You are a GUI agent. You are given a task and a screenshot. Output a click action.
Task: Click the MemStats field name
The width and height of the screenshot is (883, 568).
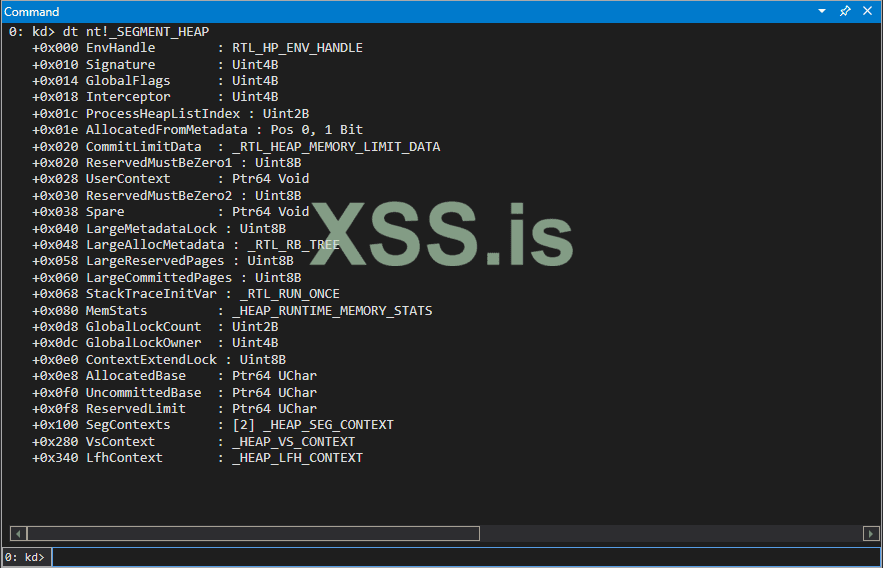click(x=117, y=311)
